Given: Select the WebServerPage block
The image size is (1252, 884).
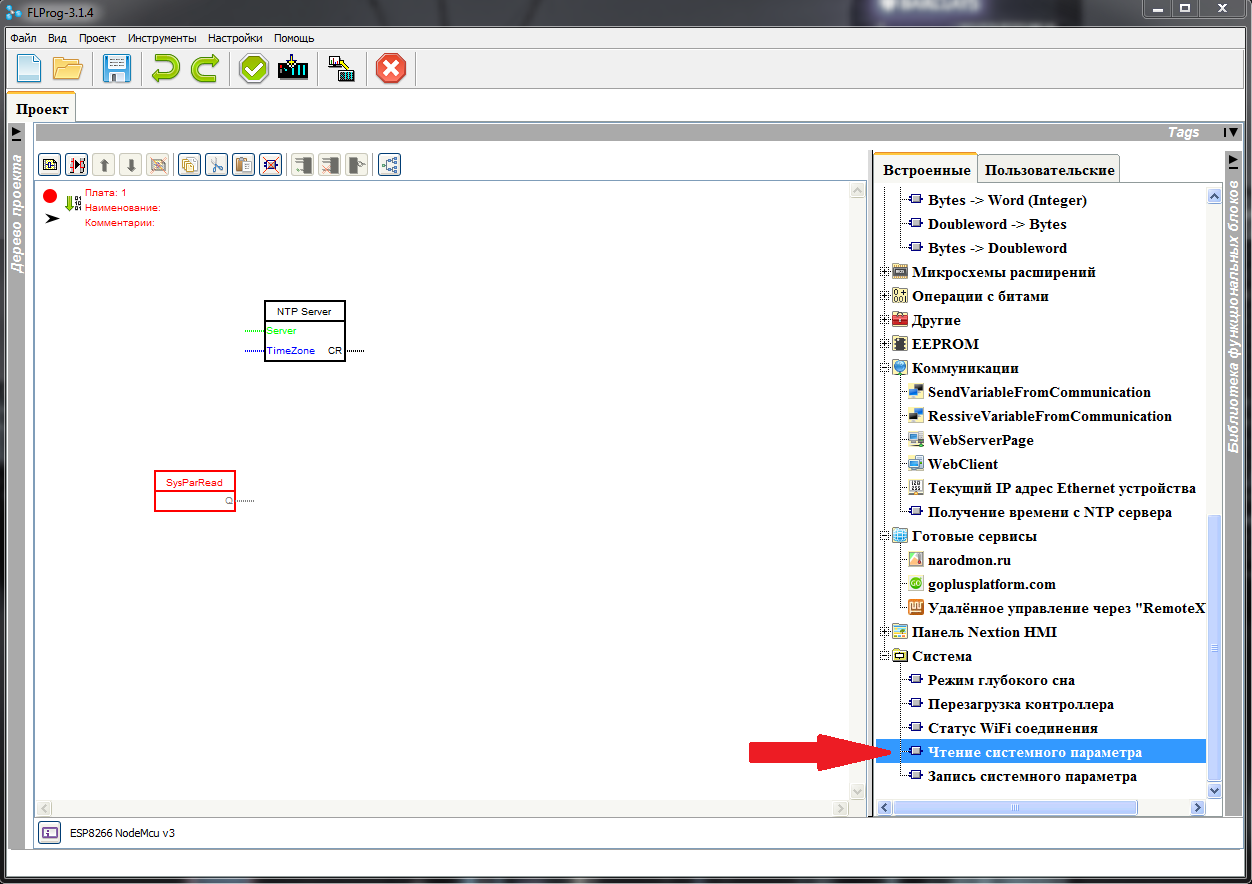Looking at the screenshot, I should click(981, 440).
